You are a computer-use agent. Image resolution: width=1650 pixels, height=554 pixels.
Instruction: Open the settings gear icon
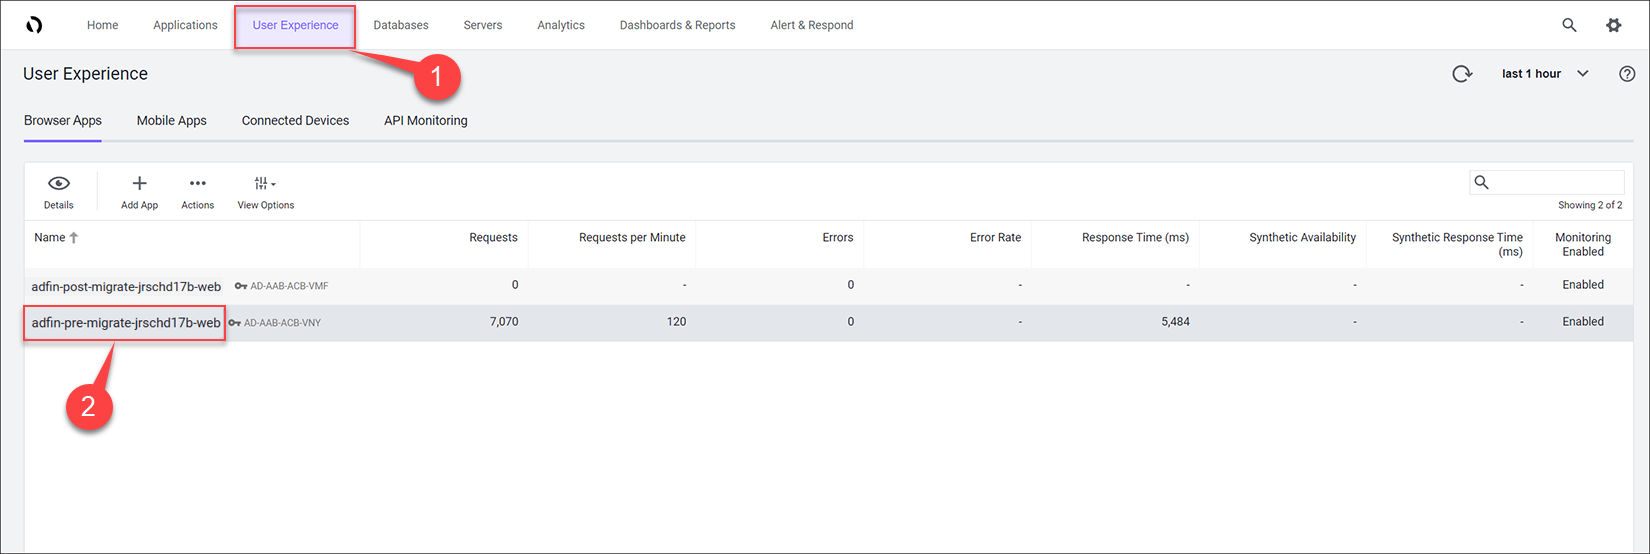[1613, 25]
